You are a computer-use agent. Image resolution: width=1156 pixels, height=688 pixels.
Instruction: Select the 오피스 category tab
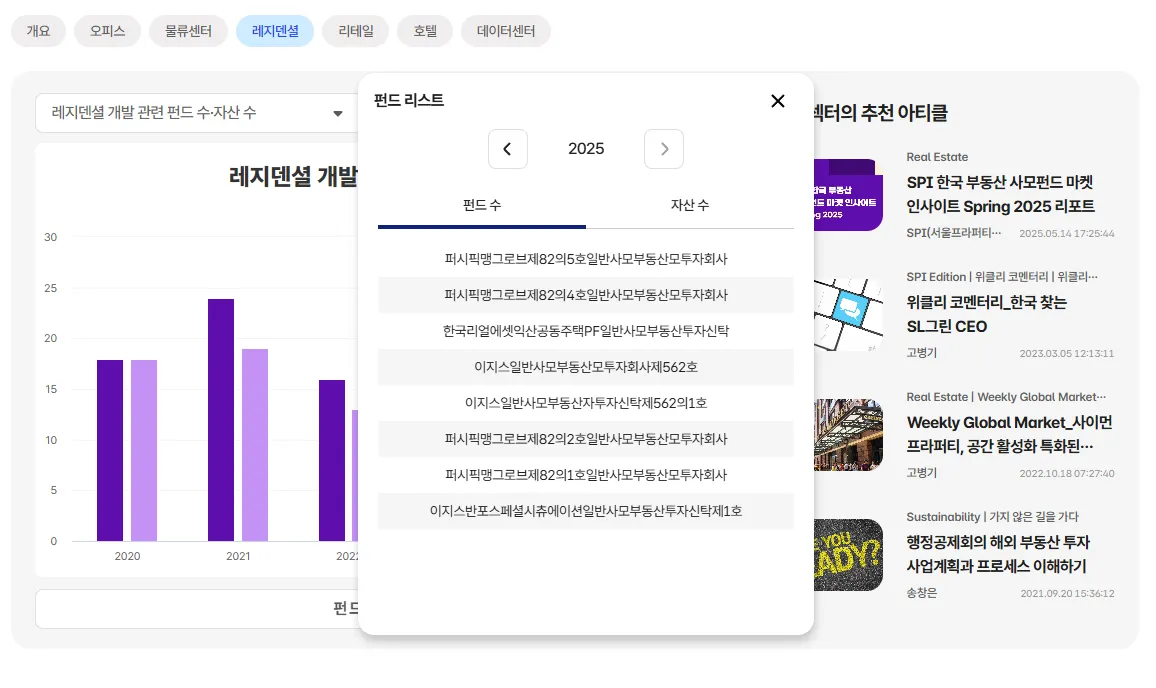pyautogui.click(x=108, y=31)
